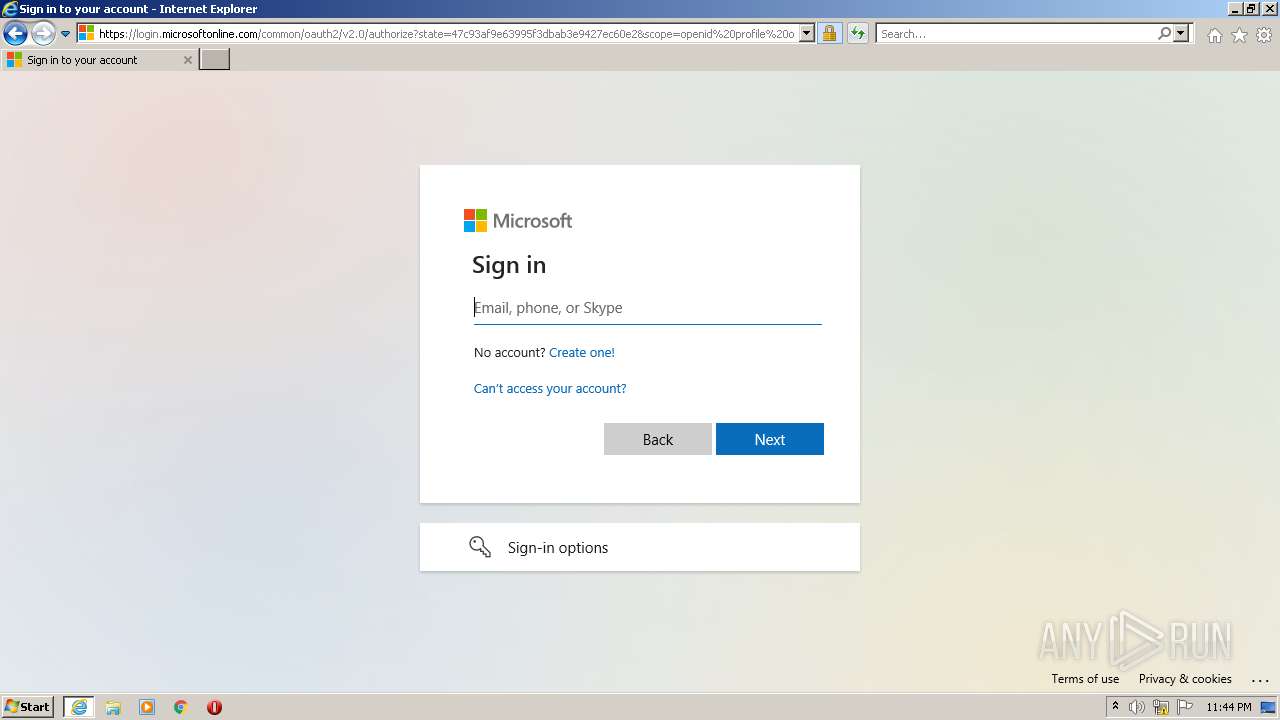Click the 'Sign in' heading text
Image resolution: width=1280 pixels, height=720 pixels.
click(509, 265)
